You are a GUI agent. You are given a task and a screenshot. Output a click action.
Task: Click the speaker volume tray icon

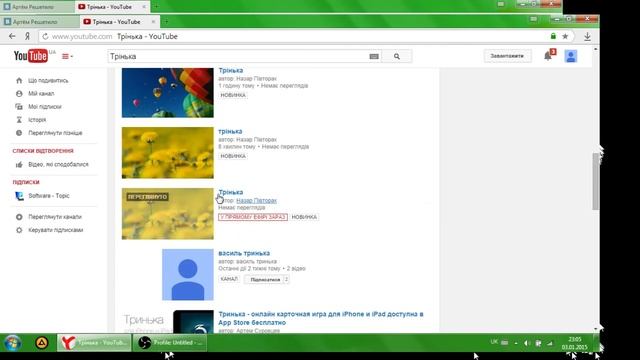point(527,343)
